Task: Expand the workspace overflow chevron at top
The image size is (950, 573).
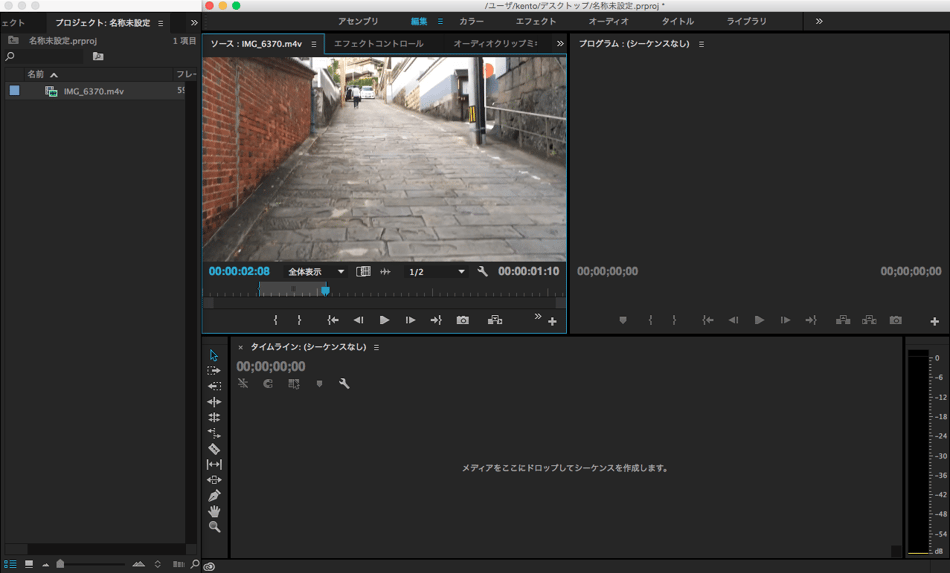Action: 819,21
